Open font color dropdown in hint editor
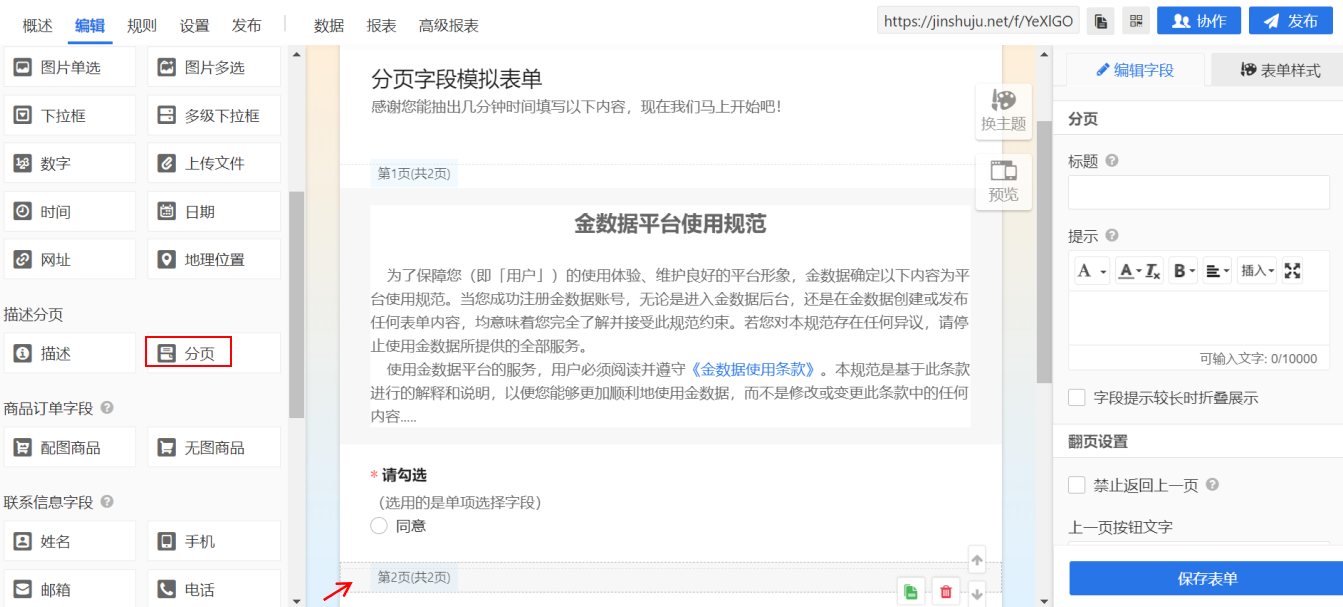This screenshot has height=607, width=1343. click(1129, 271)
